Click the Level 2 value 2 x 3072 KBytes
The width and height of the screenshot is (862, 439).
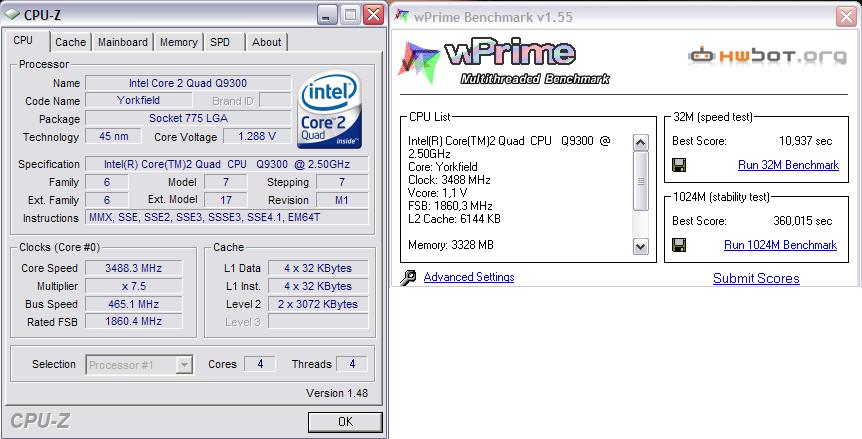[318, 304]
